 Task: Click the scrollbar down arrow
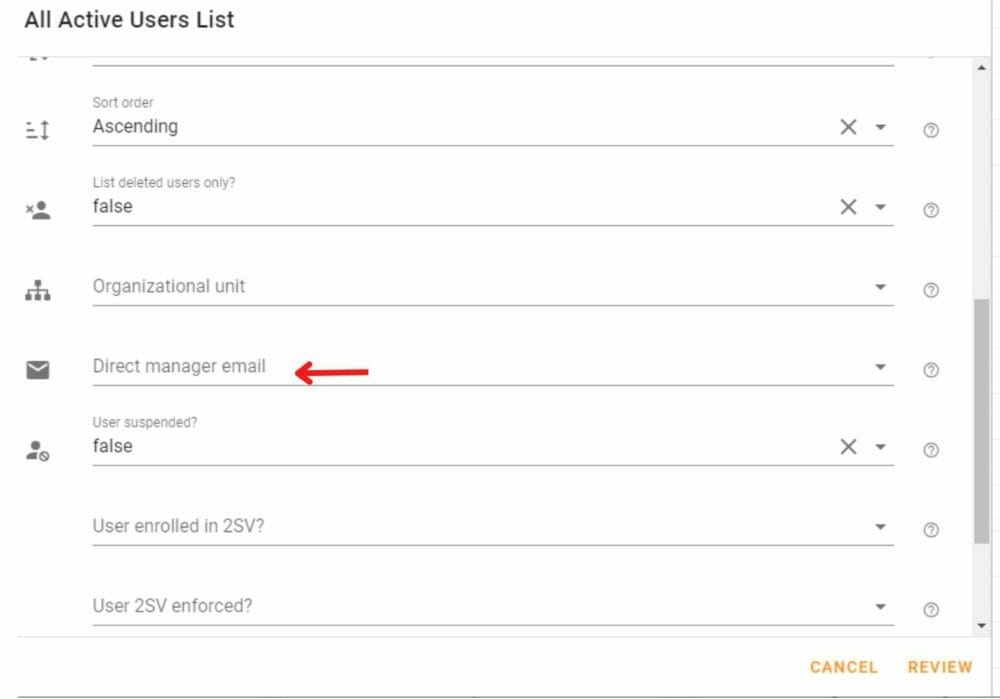coord(982,626)
